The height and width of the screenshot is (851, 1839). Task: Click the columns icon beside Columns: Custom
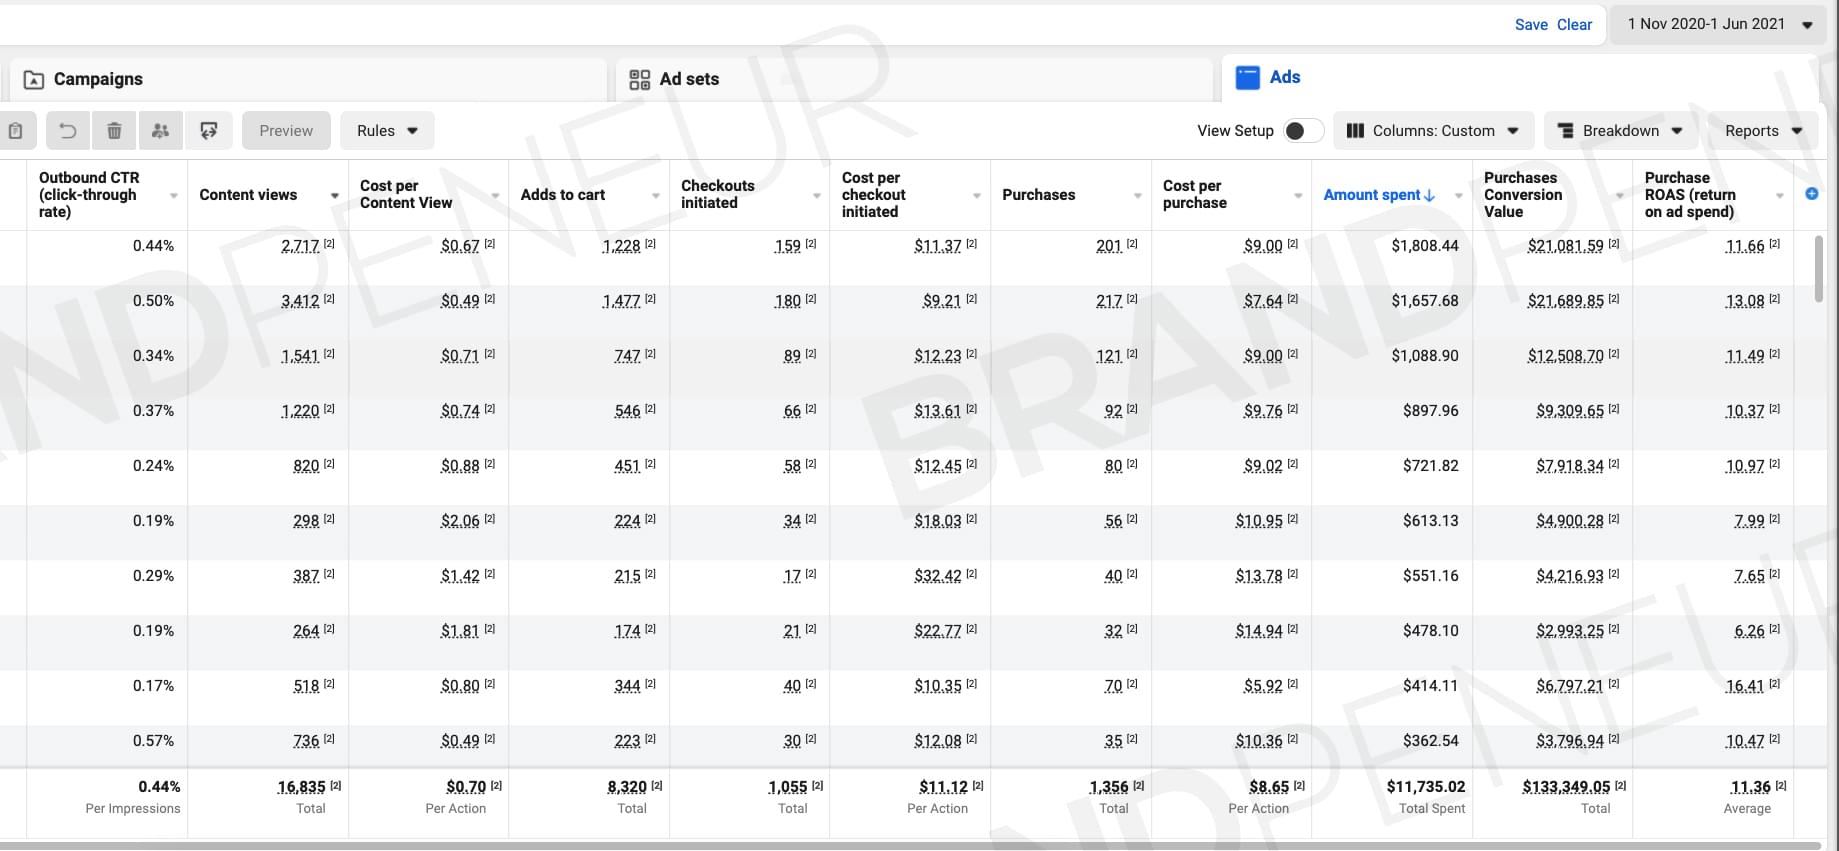tap(1356, 131)
